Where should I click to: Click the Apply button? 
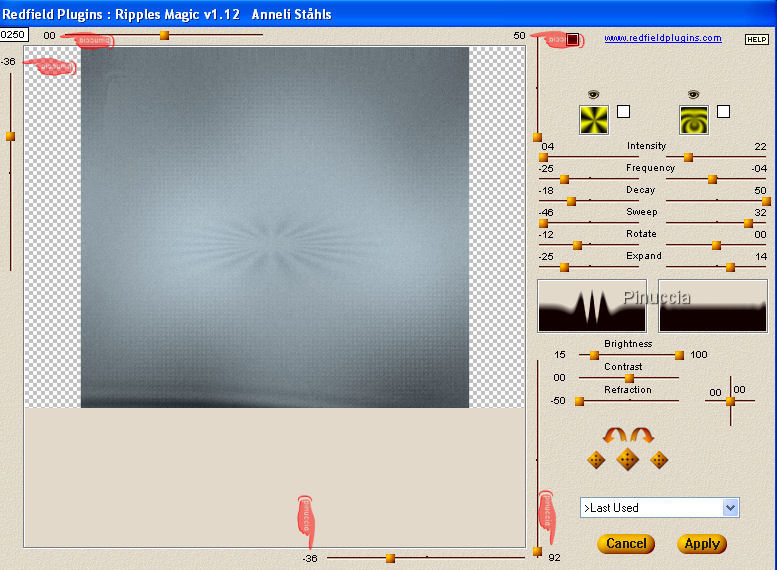[702, 544]
